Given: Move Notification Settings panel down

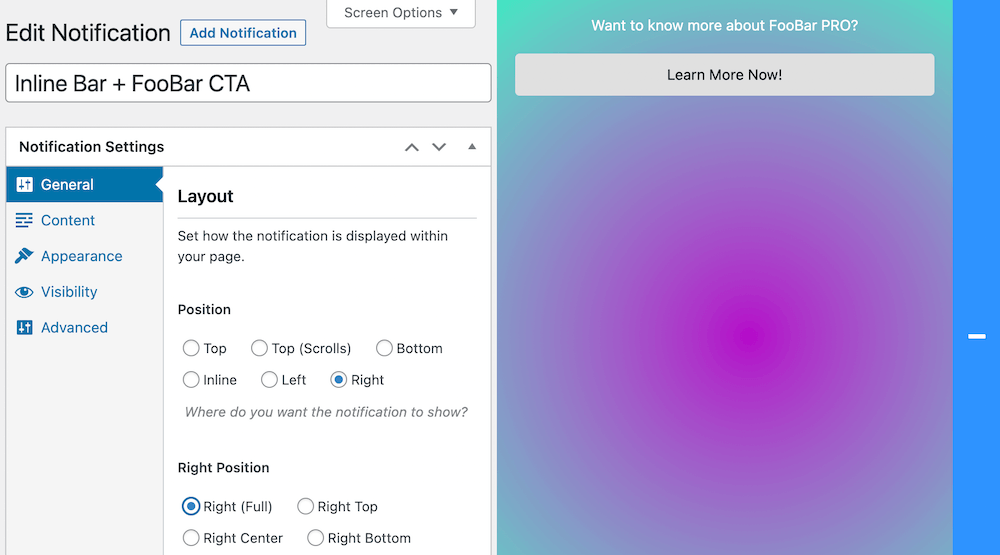Looking at the screenshot, I should [439, 147].
